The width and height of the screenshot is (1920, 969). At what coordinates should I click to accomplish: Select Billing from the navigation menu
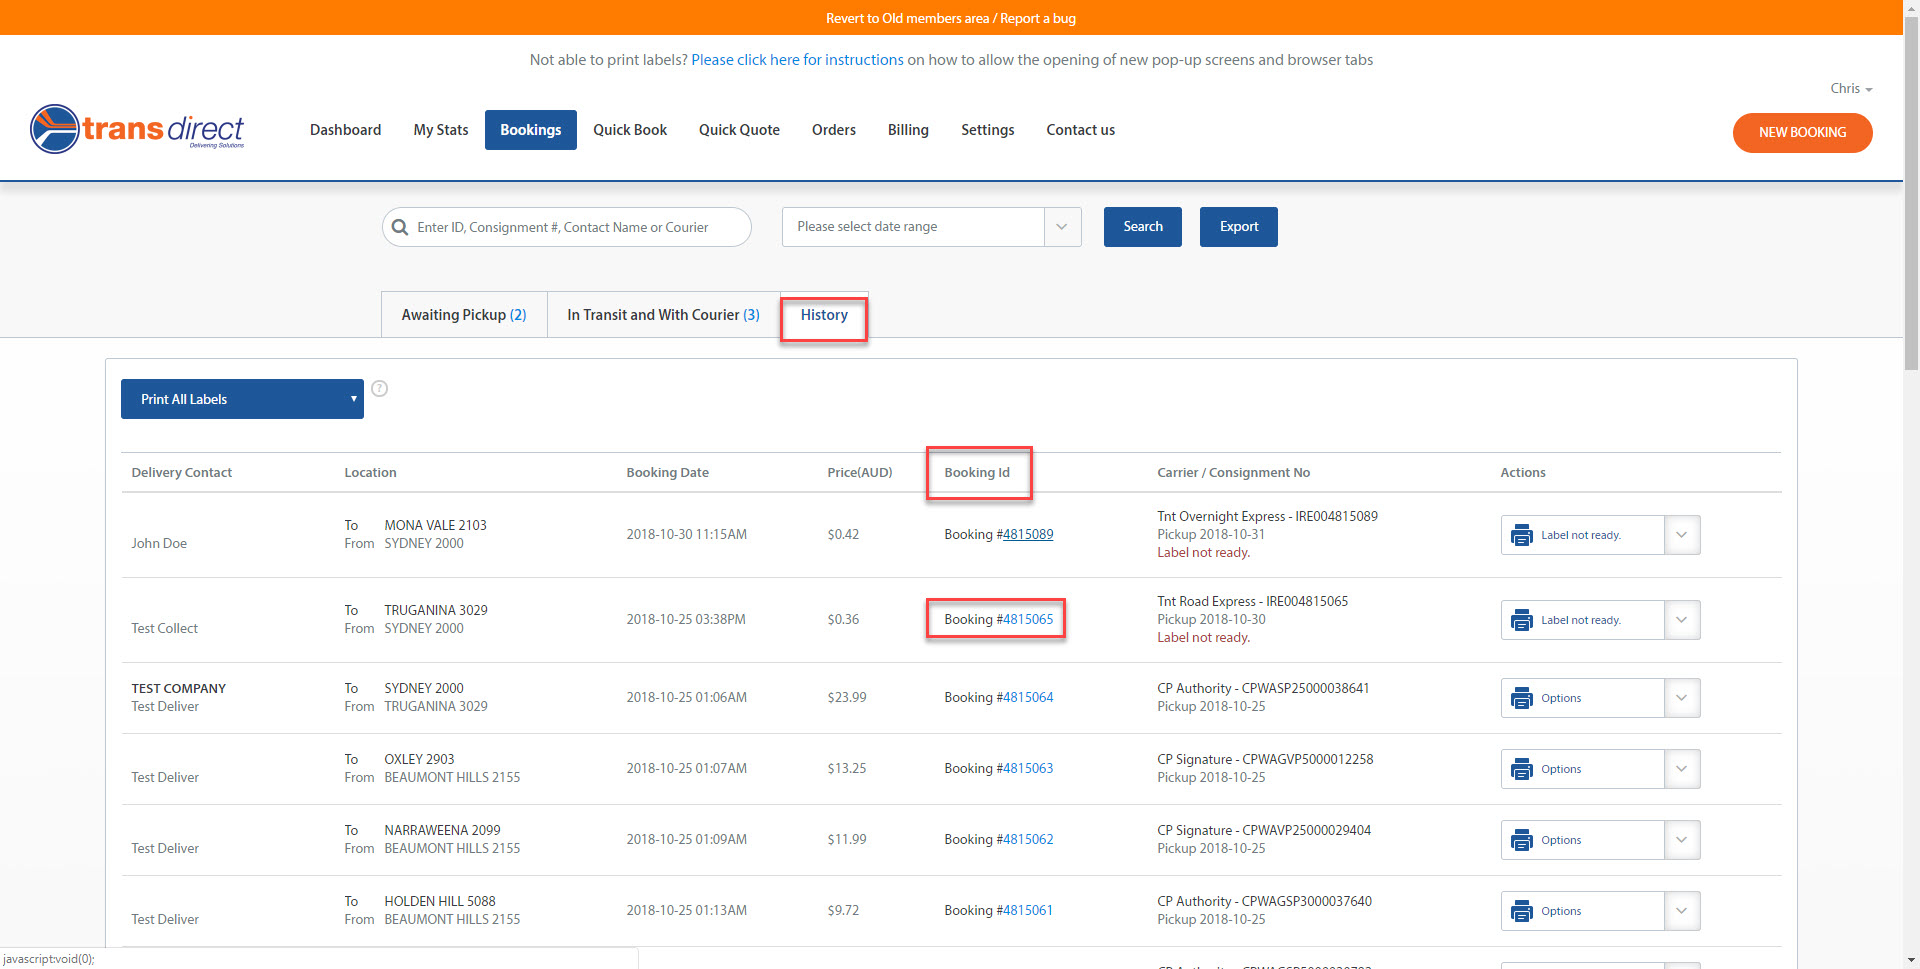(907, 130)
